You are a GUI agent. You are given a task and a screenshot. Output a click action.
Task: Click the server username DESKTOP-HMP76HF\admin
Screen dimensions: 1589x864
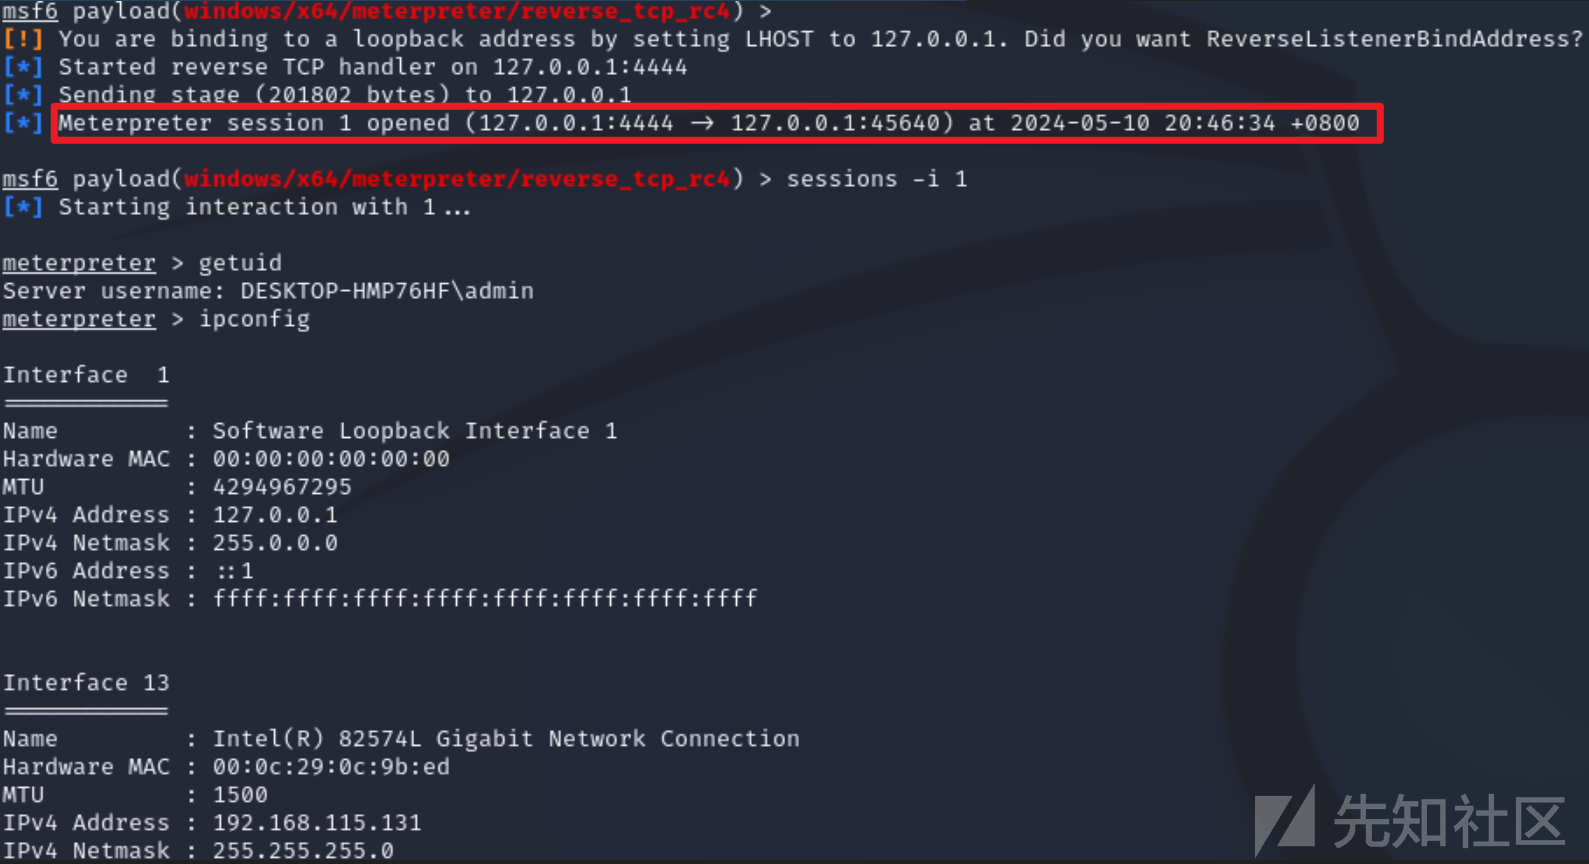point(387,291)
